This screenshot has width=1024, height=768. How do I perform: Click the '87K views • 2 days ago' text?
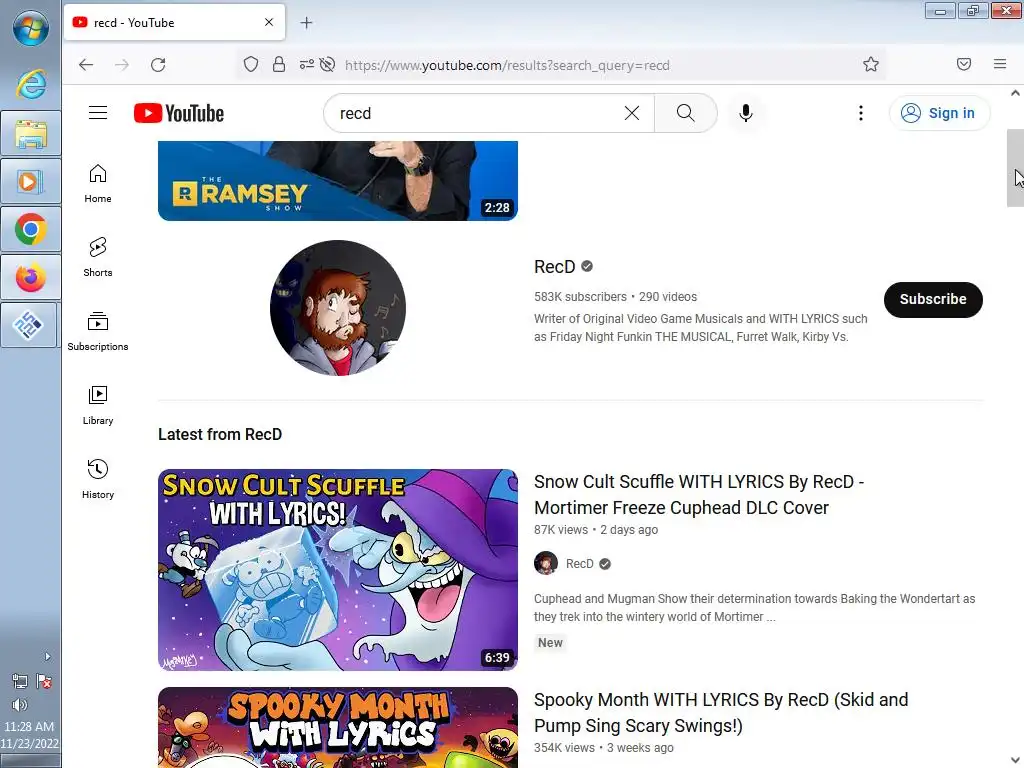coord(596,530)
